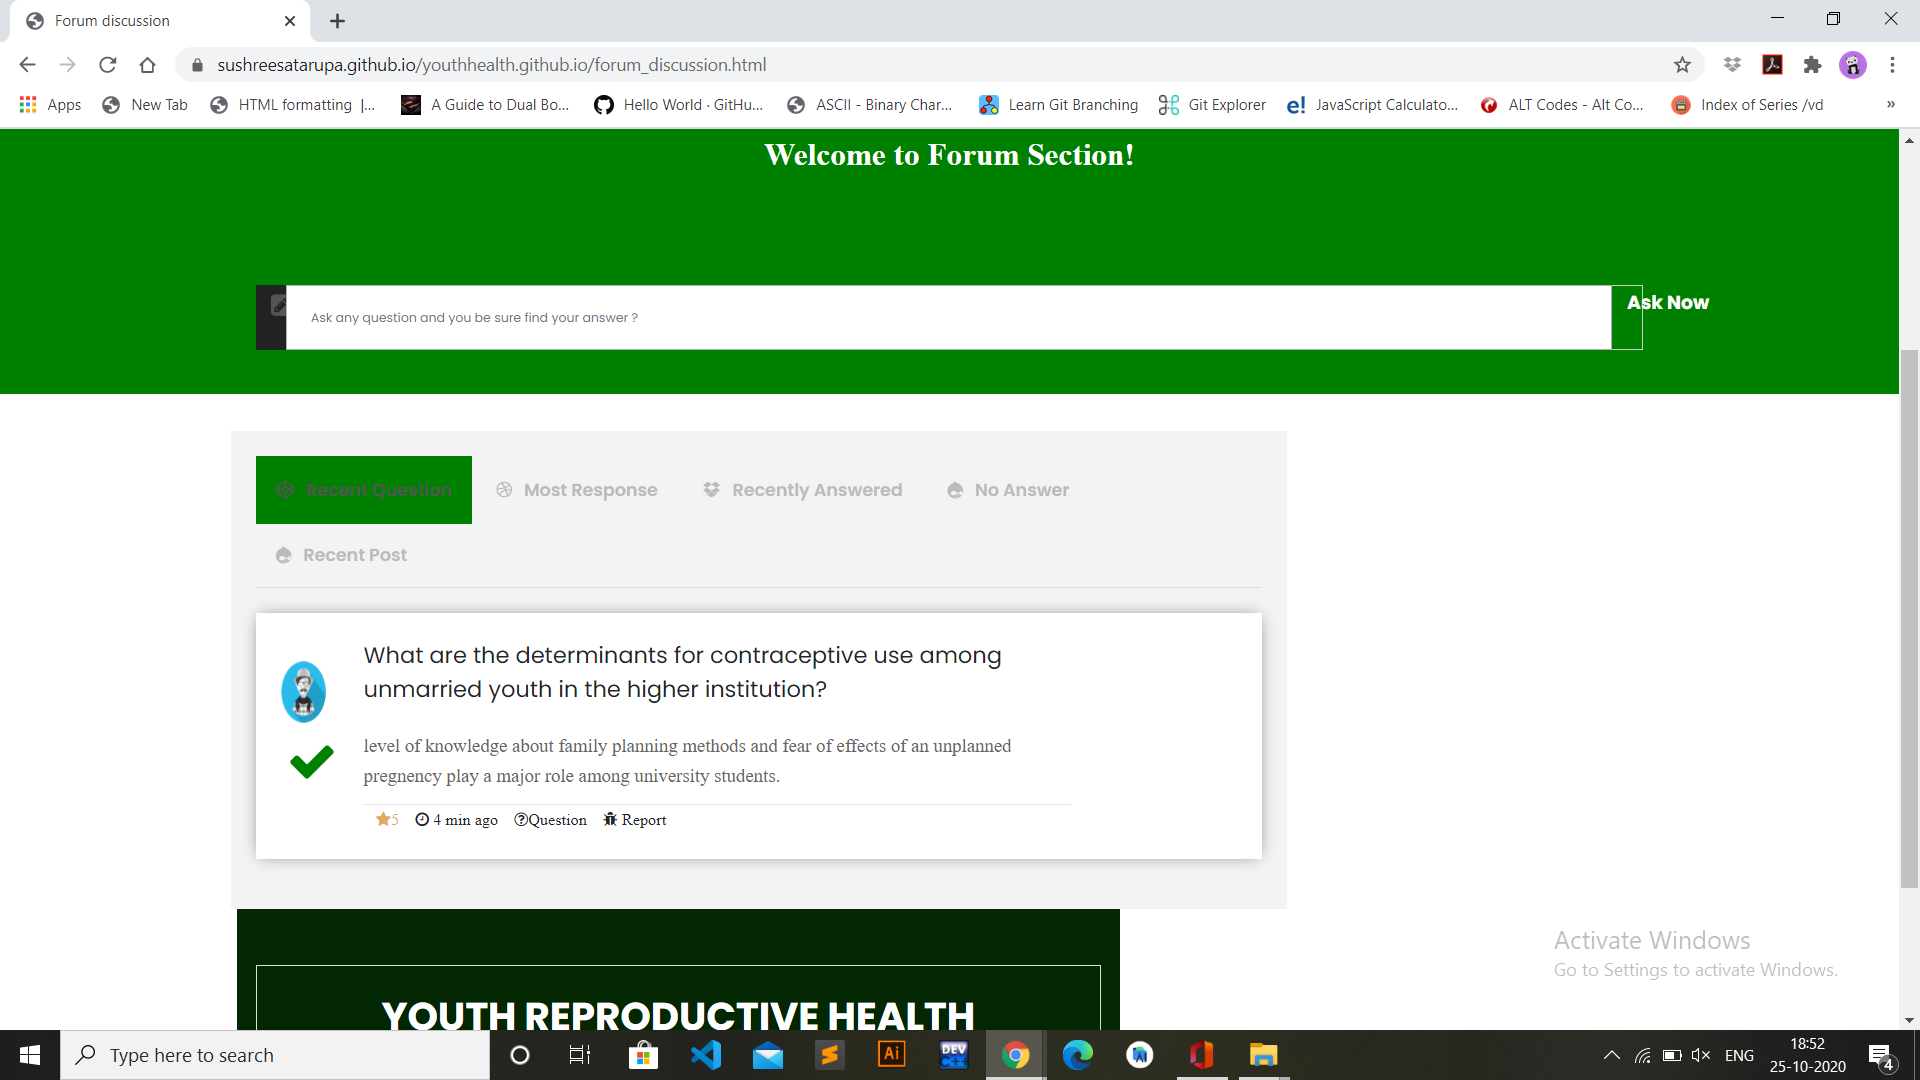Click the page vertical scrollbar thumb
The height and width of the screenshot is (1080, 1920).
pos(1909,620)
